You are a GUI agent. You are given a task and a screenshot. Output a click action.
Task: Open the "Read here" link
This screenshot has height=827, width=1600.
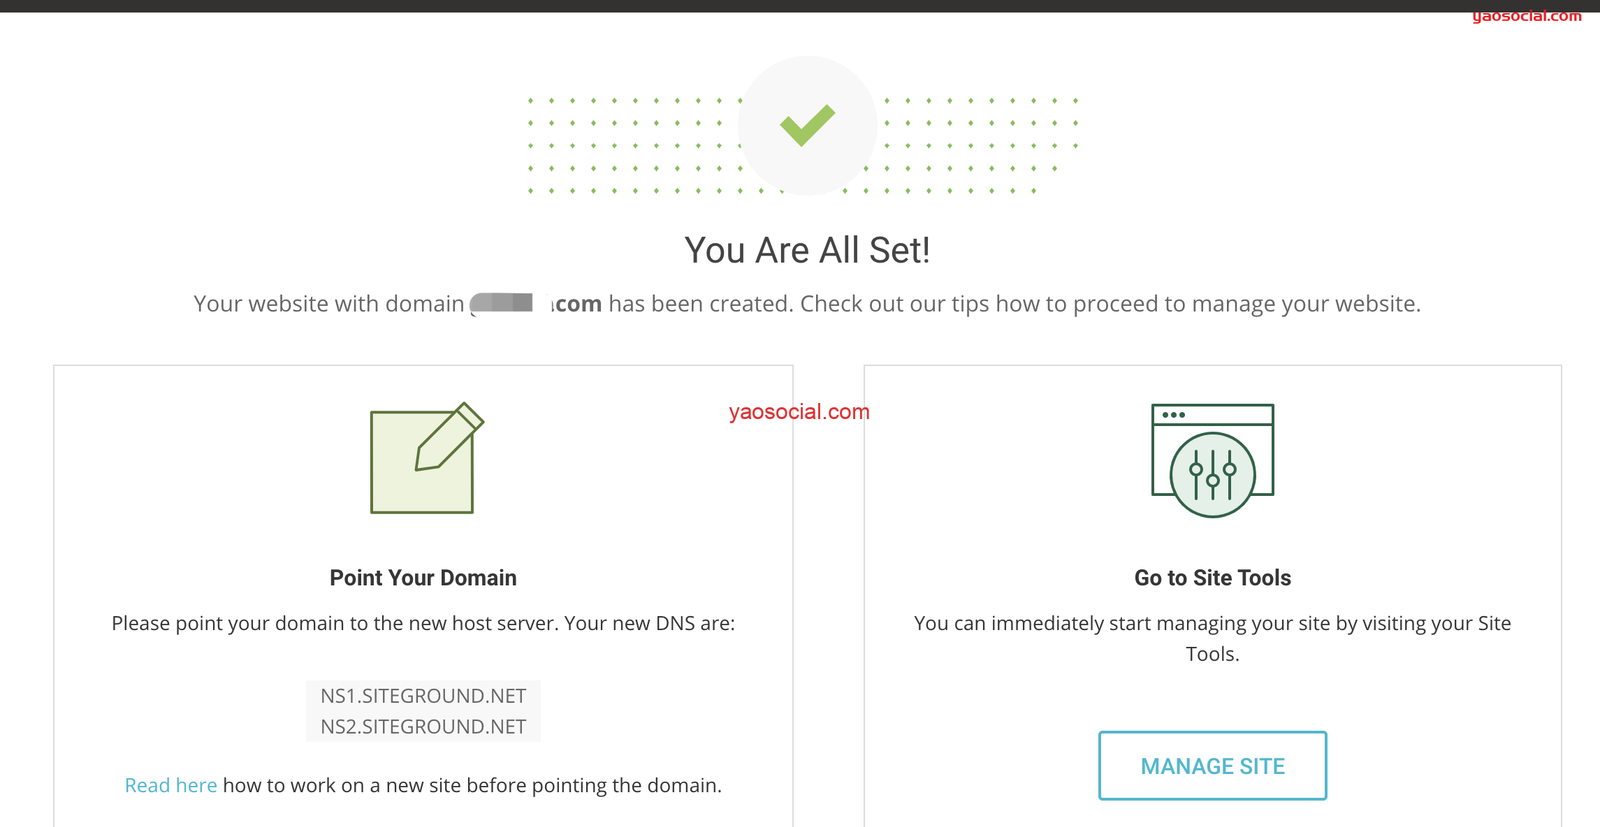(x=170, y=786)
